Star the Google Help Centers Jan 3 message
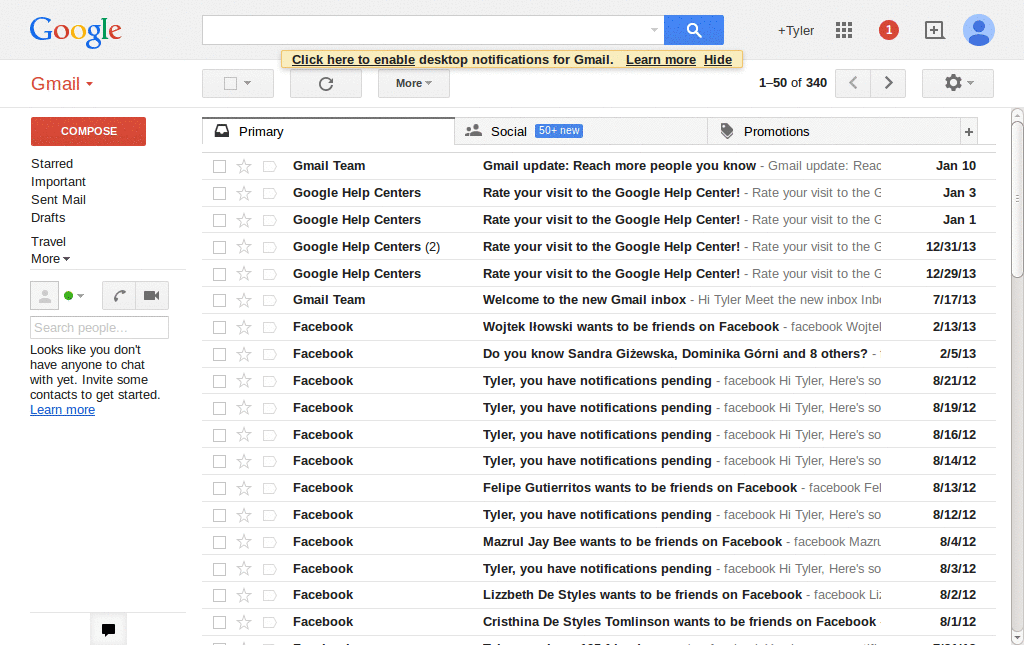The image size is (1024, 645). tap(244, 193)
